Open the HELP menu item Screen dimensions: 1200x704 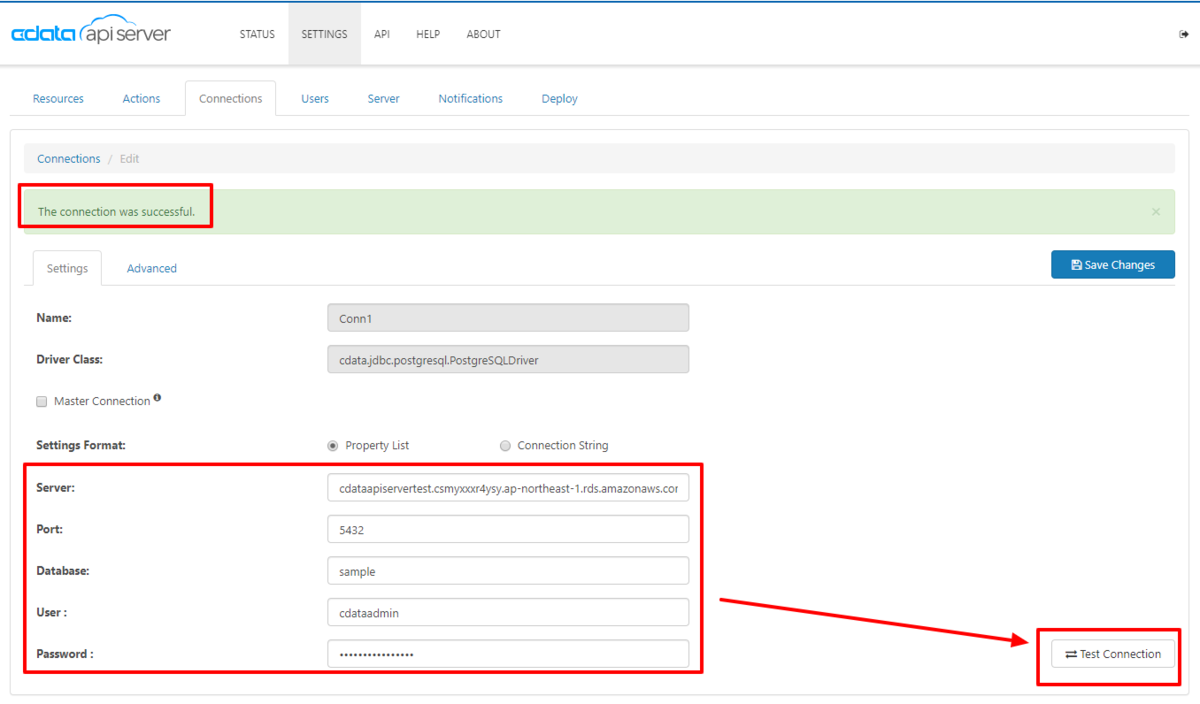[428, 34]
